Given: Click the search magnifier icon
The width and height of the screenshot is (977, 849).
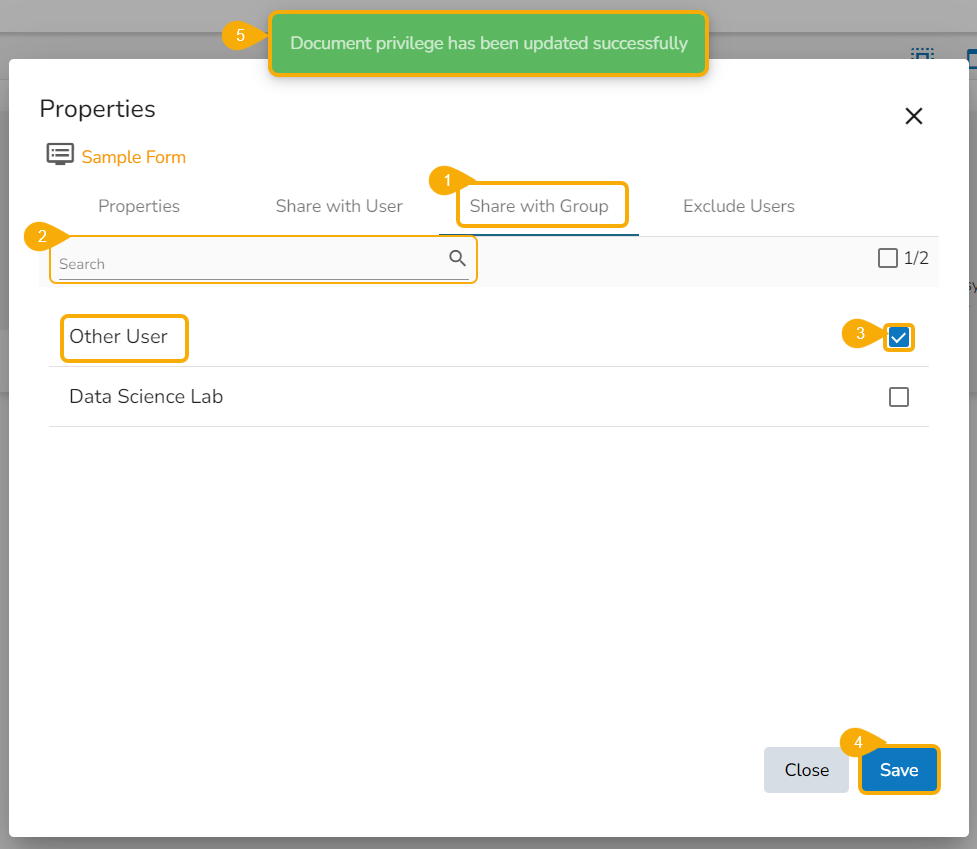Looking at the screenshot, I should tap(457, 259).
